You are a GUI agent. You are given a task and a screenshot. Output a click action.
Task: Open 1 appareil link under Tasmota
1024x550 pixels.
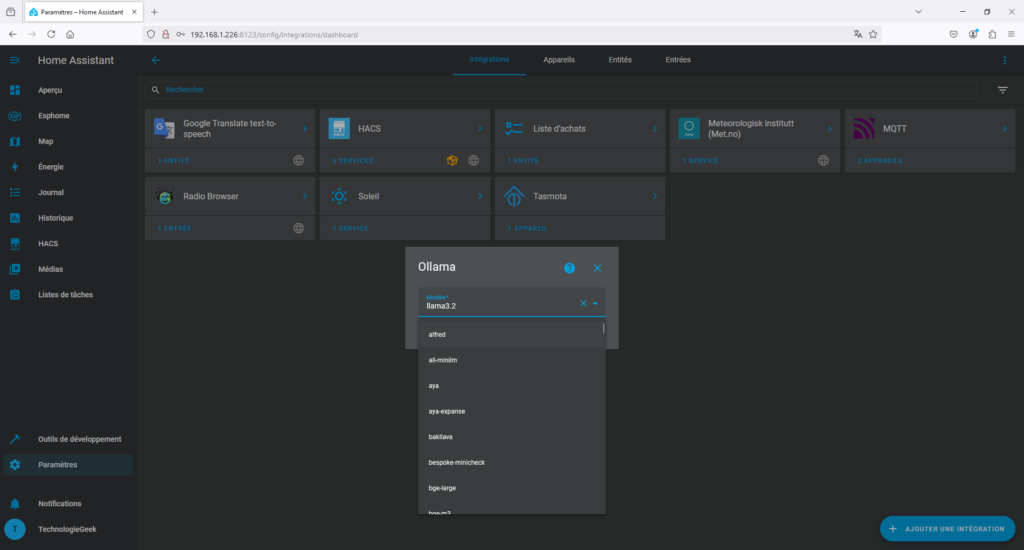click(528, 229)
